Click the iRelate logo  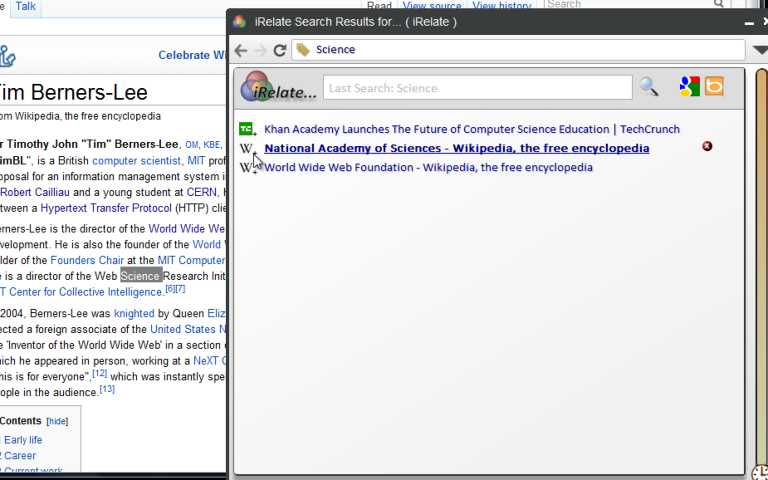pyautogui.click(x=278, y=87)
